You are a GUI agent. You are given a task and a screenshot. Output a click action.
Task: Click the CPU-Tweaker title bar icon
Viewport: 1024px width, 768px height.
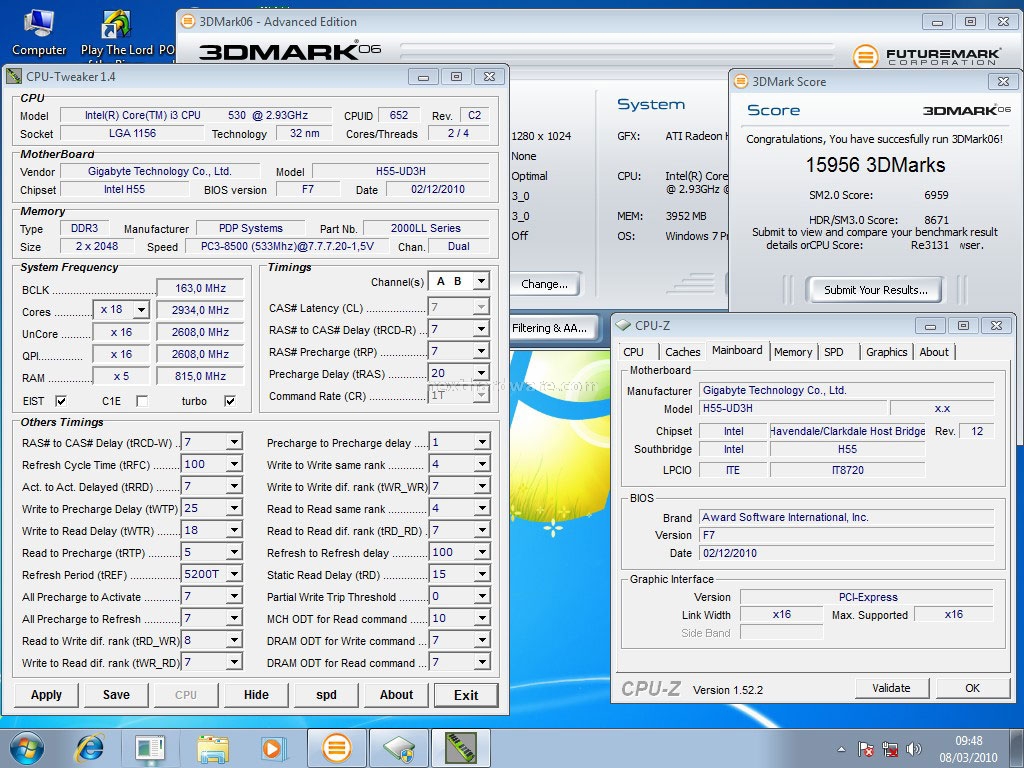click(14, 76)
